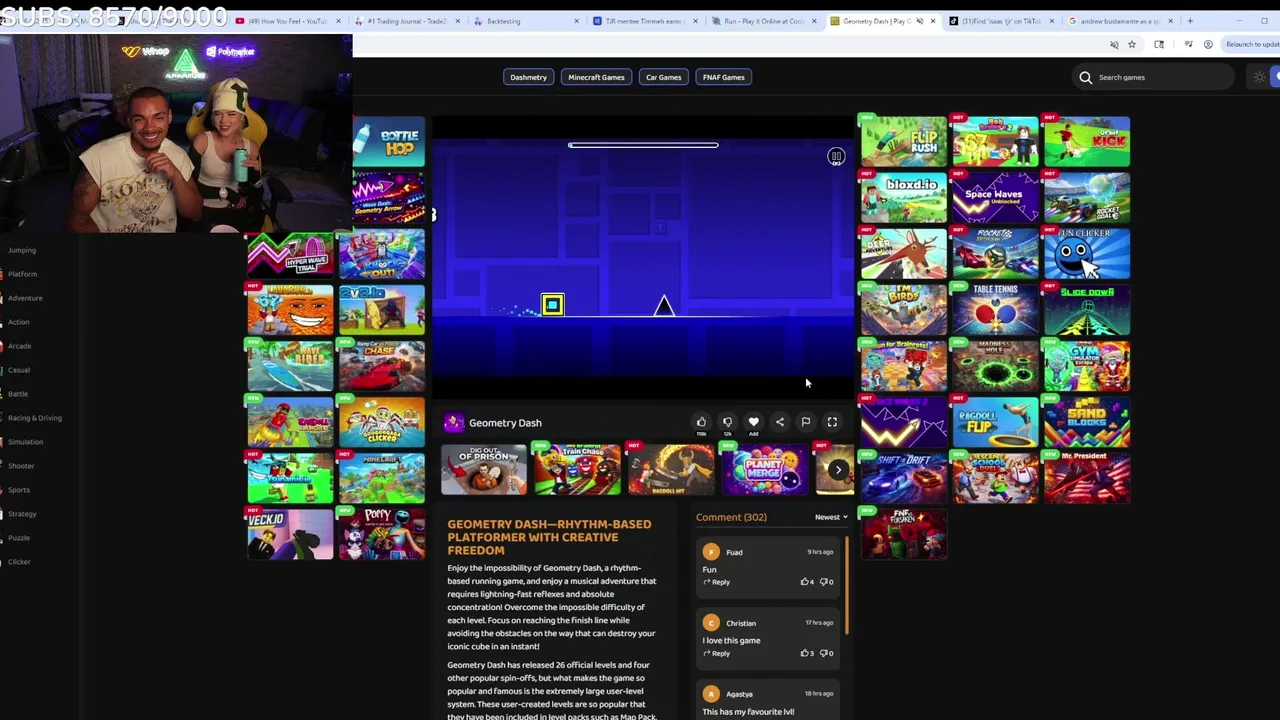The width and height of the screenshot is (1280, 720).
Task: Open the Car Games category
Action: coord(663,77)
